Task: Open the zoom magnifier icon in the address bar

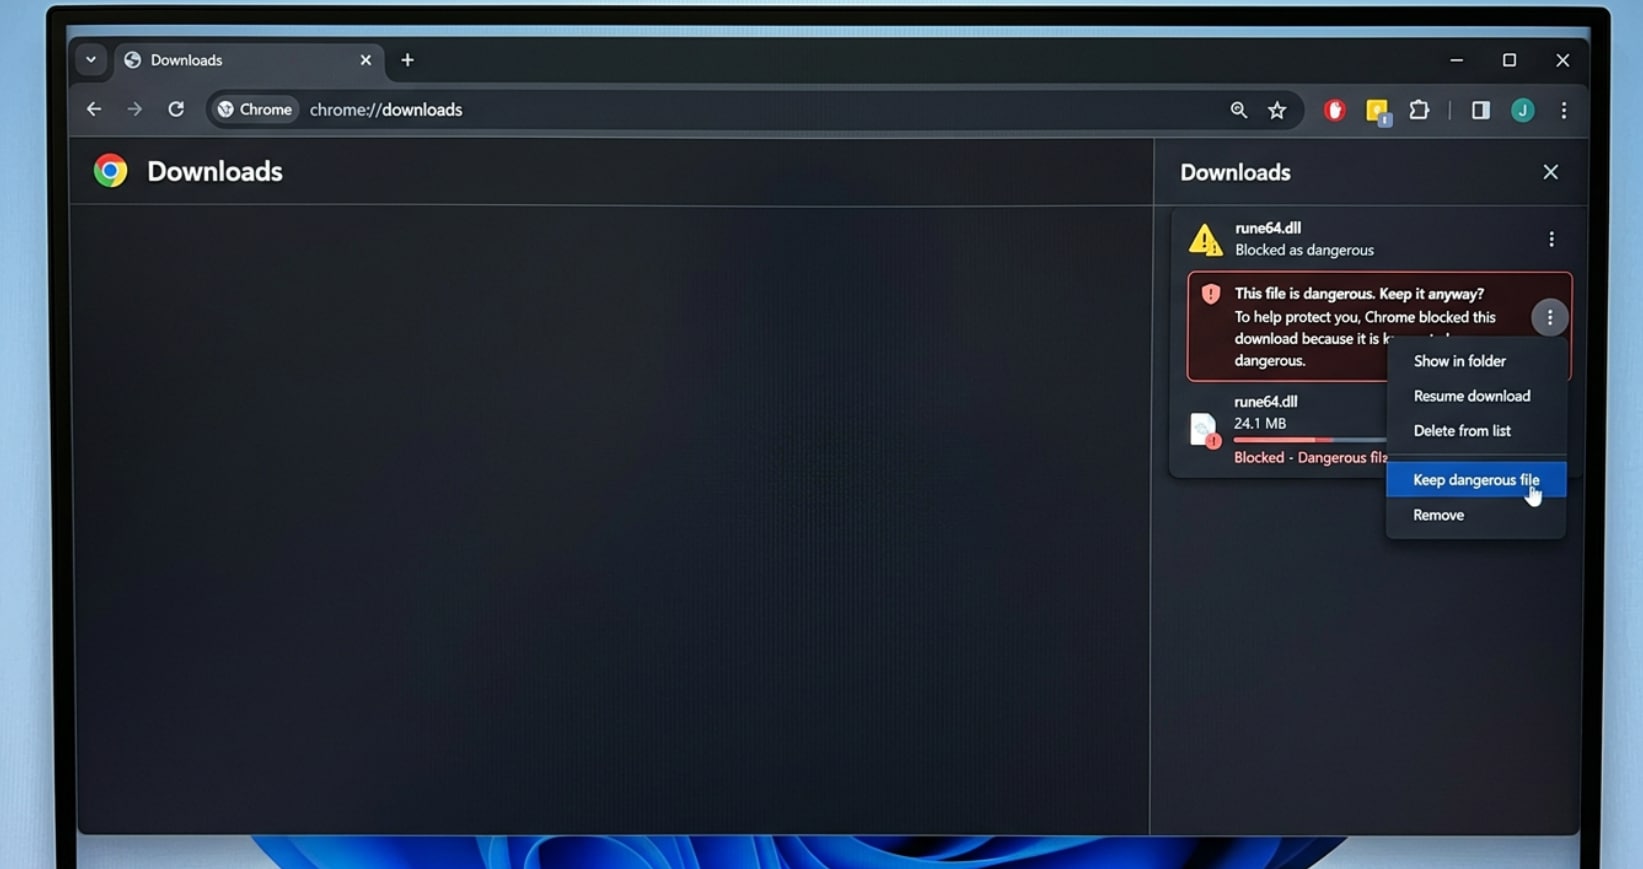Action: [1238, 110]
